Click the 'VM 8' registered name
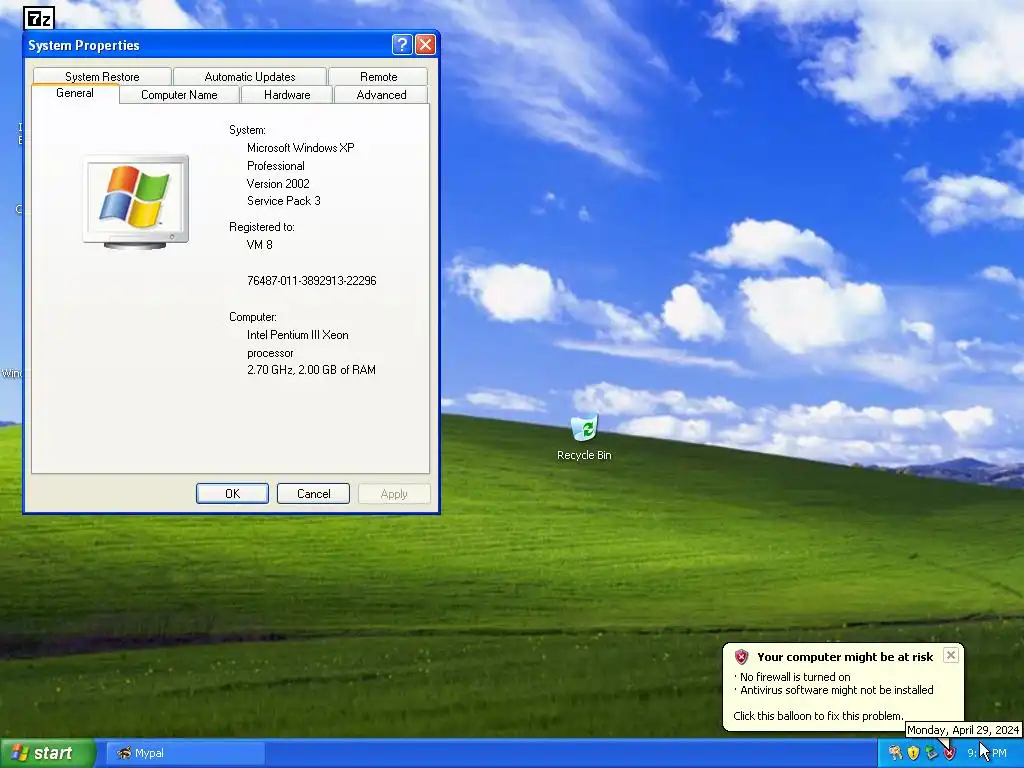This screenshot has height=768, width=1024. [x=259, y=245]
